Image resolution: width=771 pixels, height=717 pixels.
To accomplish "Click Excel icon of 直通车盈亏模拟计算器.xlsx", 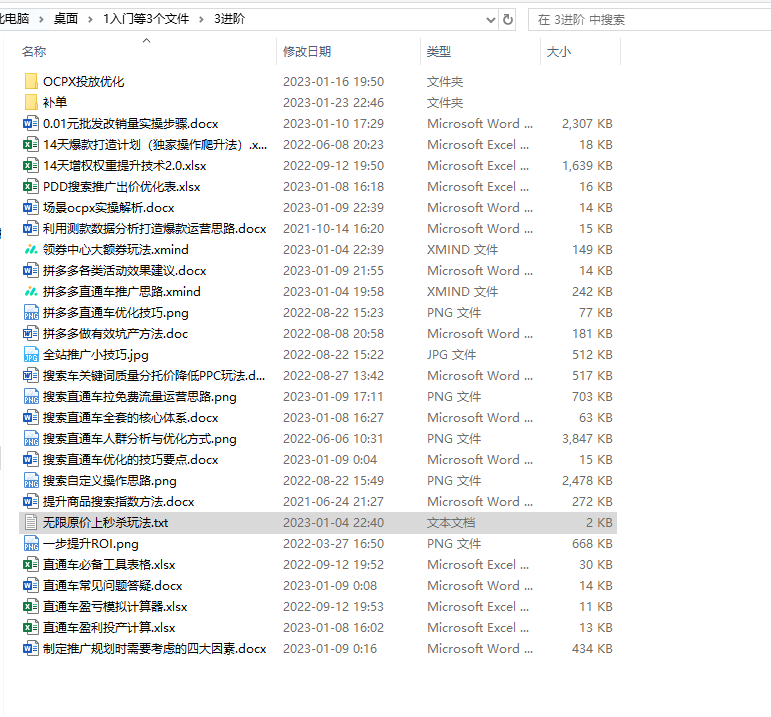I will click(31, 607).
